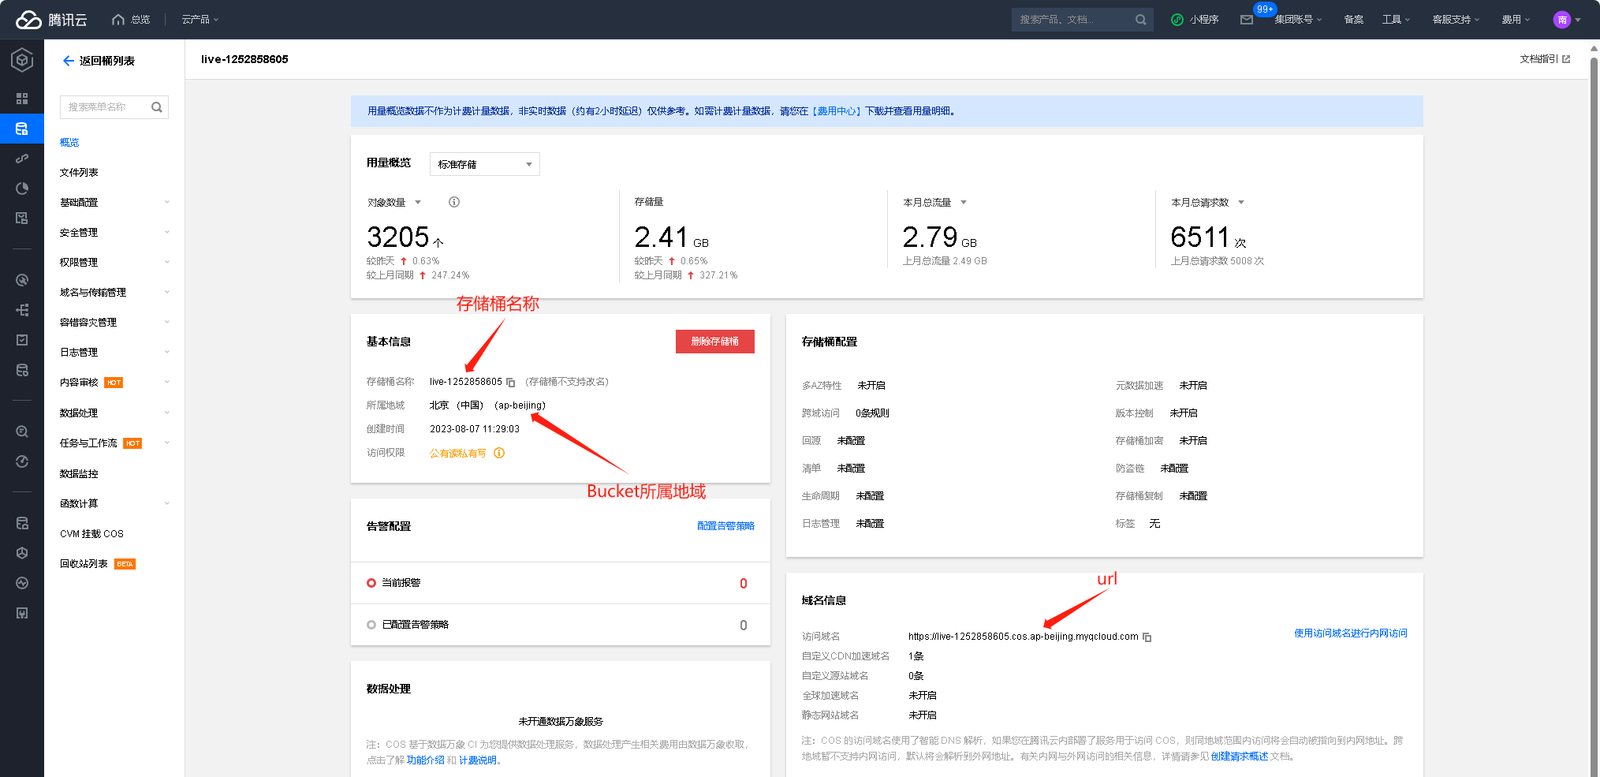The height and width of the screenshot is (777, 1600).
Task: Open CVM 挂载 COS menu item
Action: [x=92, y=534]
